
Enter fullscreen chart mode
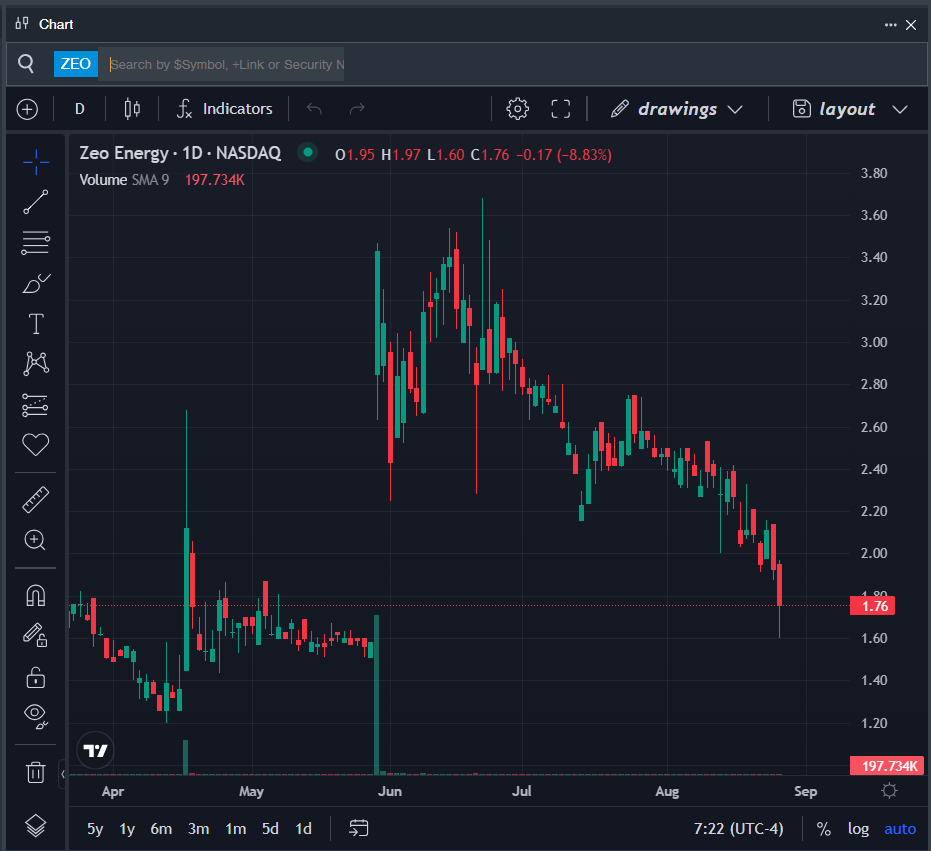[x=560, y=109]
